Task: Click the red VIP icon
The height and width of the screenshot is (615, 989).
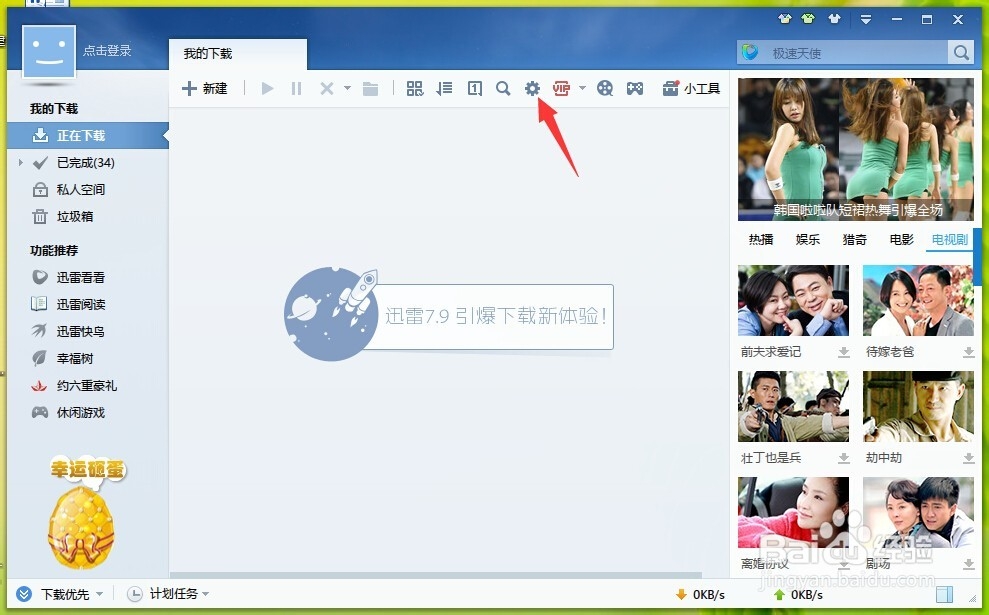Action: coord(561,89)
